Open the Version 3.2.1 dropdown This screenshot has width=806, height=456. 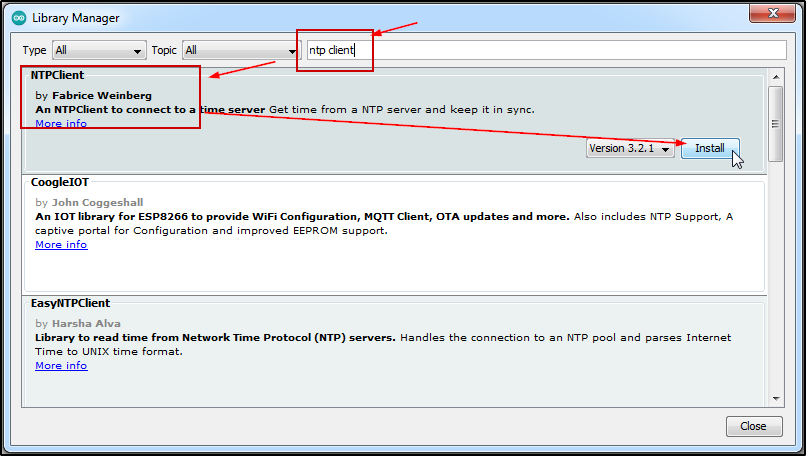click(630, 148)
